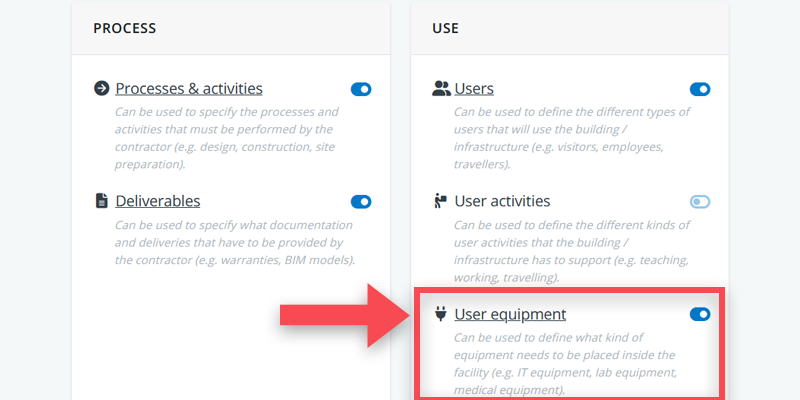Screen dimensions: 800x400
Task: Click the plug icon beside User equipment
Action: [440, 314]
